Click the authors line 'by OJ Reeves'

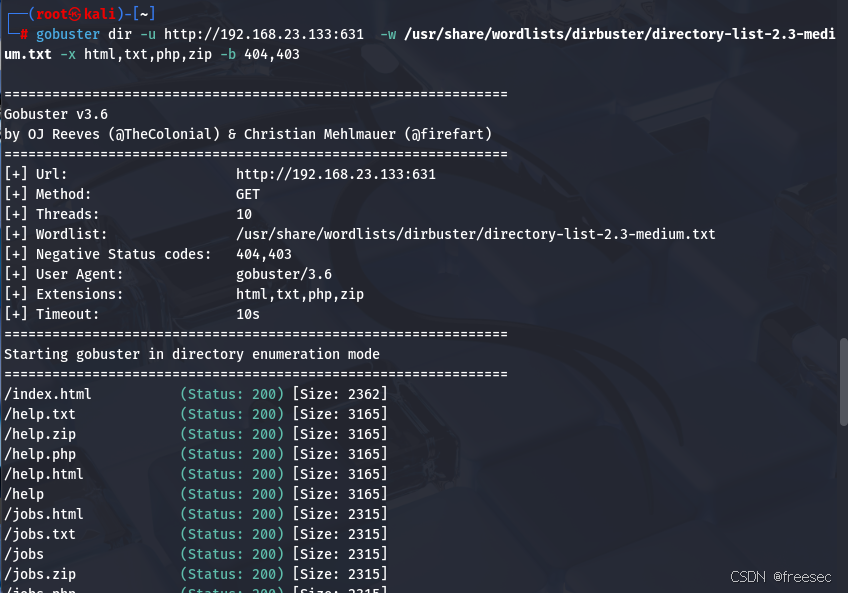[248, 134]
